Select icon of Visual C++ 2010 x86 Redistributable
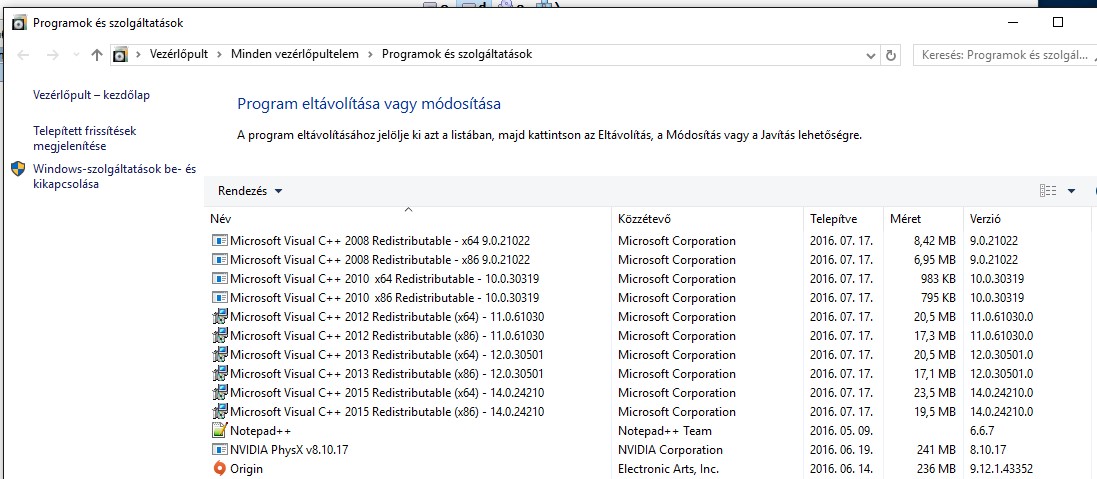The width and height of the screenshot is (1097, 479). coord(220,297)
